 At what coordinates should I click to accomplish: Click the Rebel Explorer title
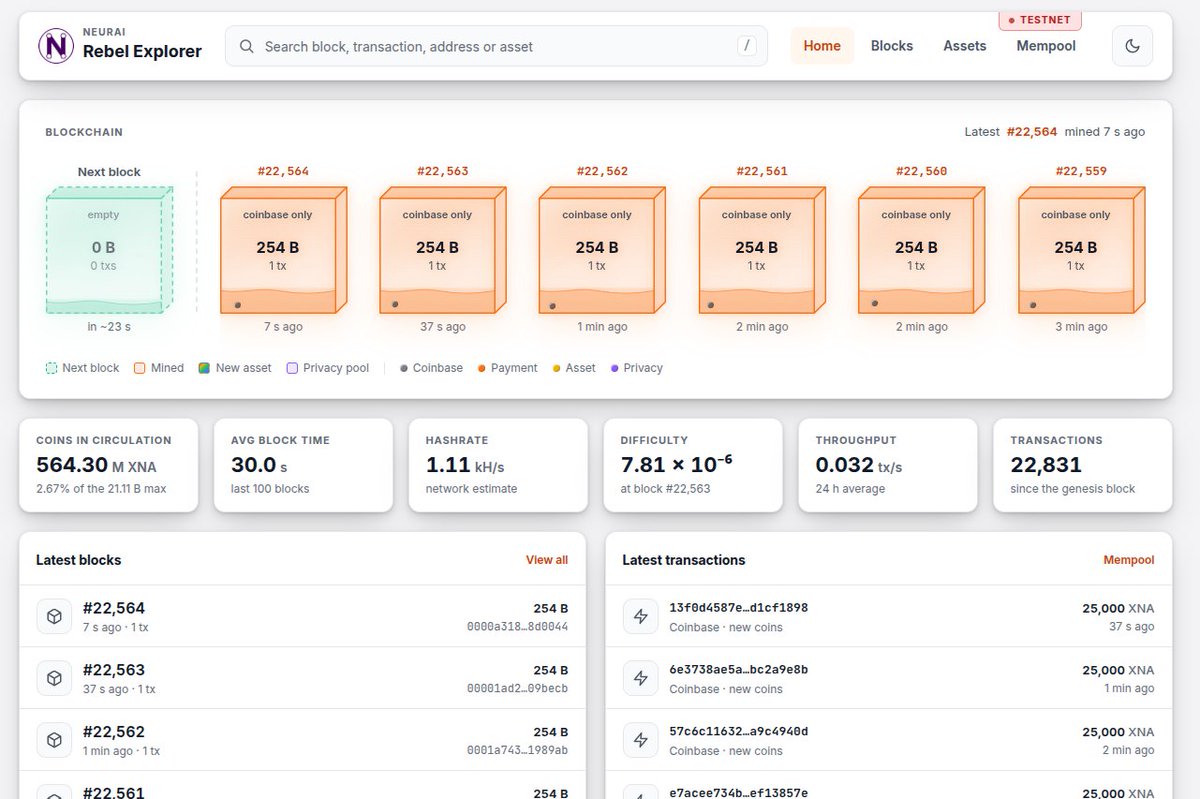pyautogui.click(x=142, y=52)
